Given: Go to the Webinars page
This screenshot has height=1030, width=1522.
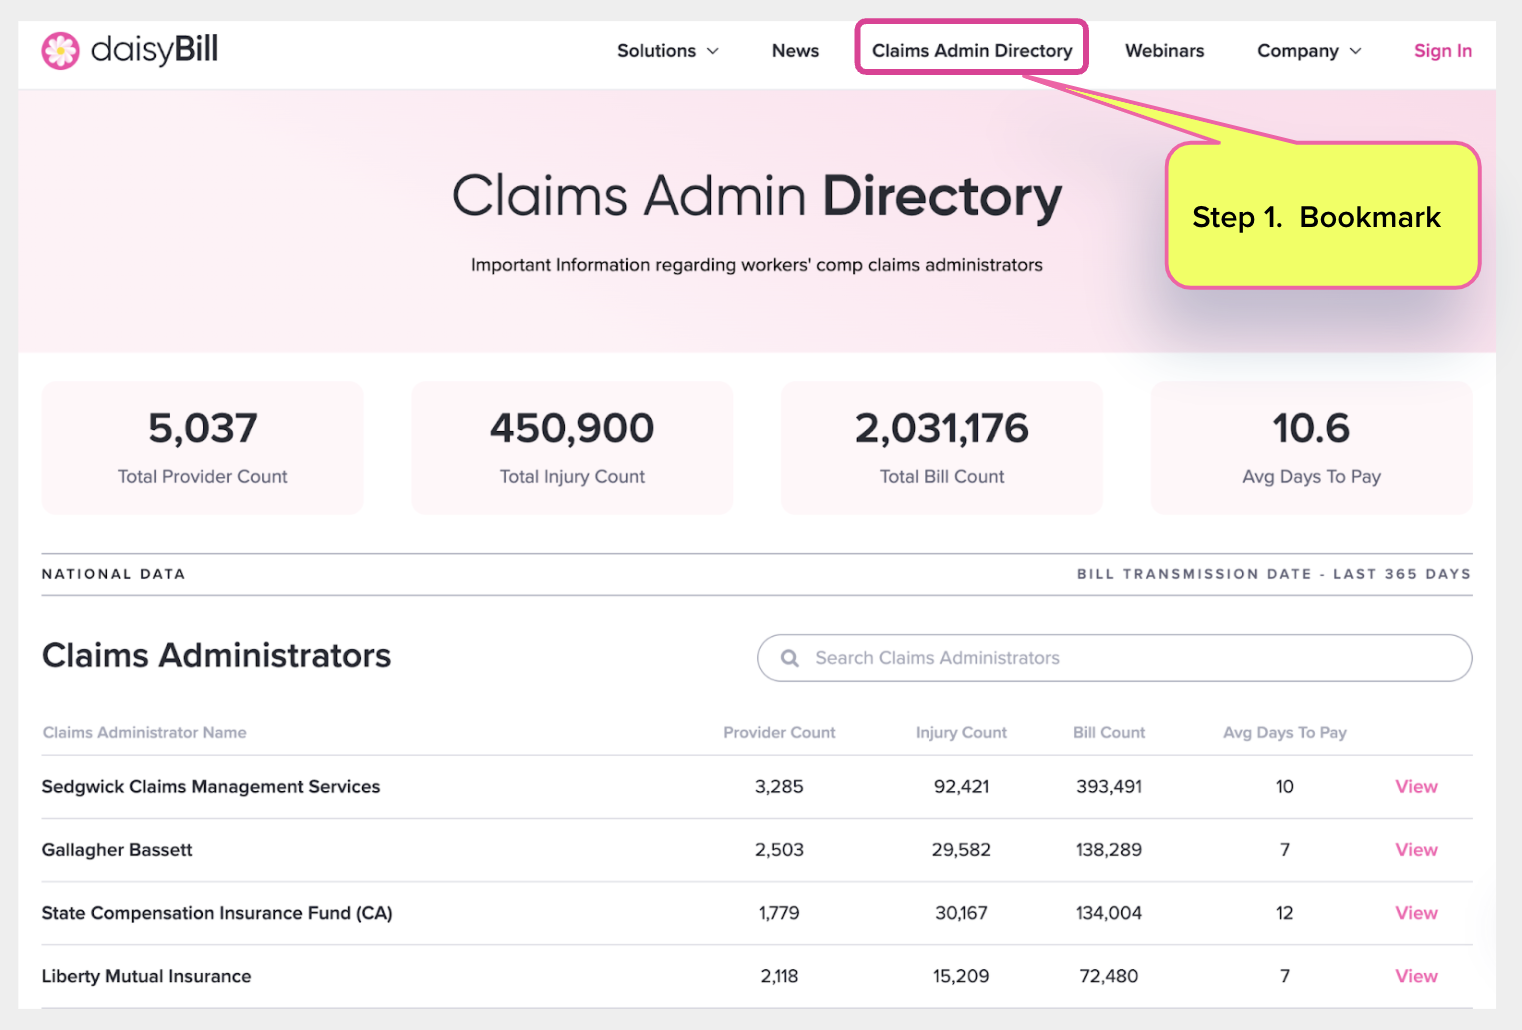Looking at the screenshot, I should click(x=1164, y=51).
